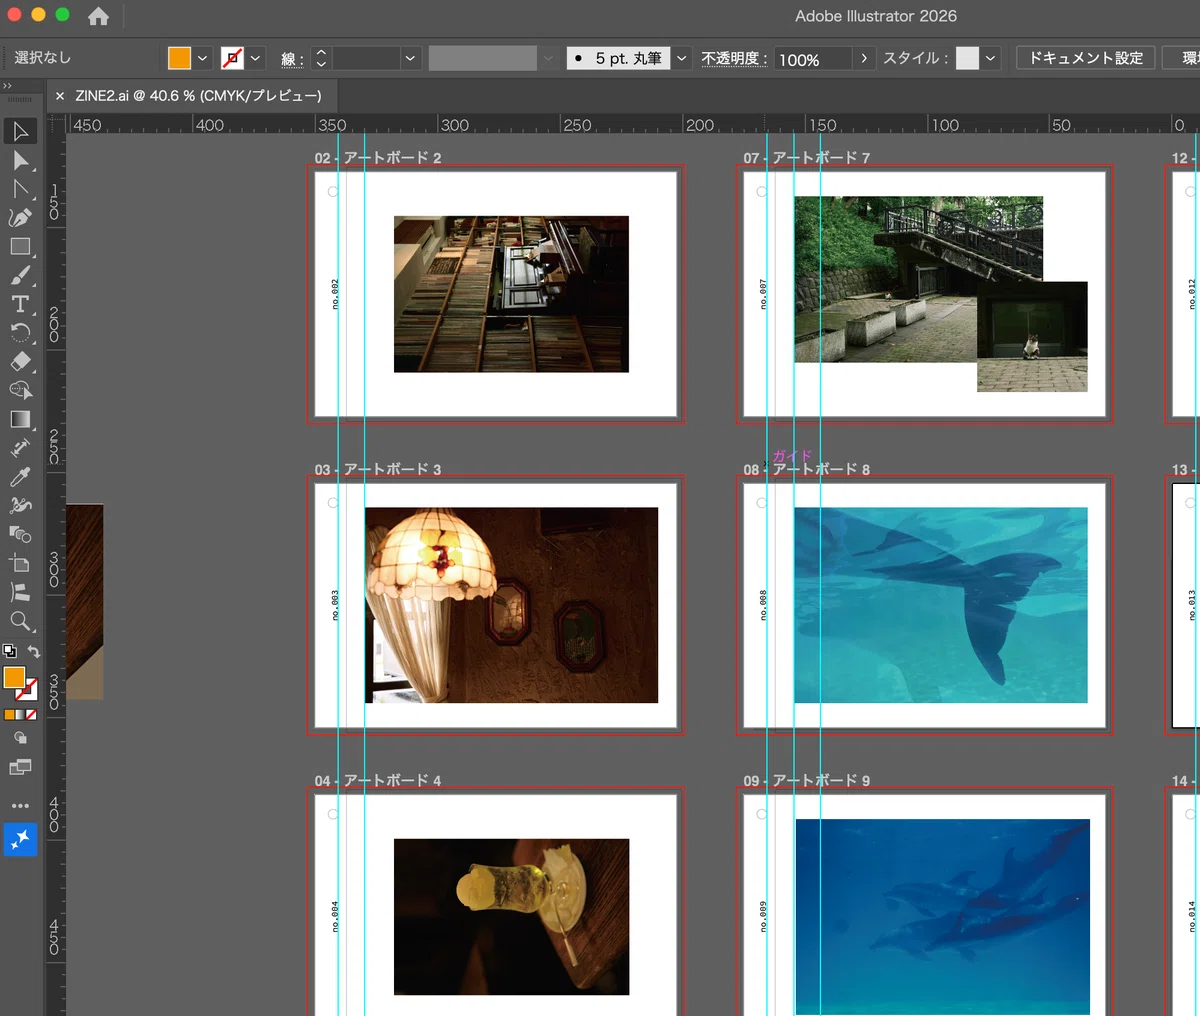Set paint mode to Gradient
1200x1016 pixels.
pos(20,715)
